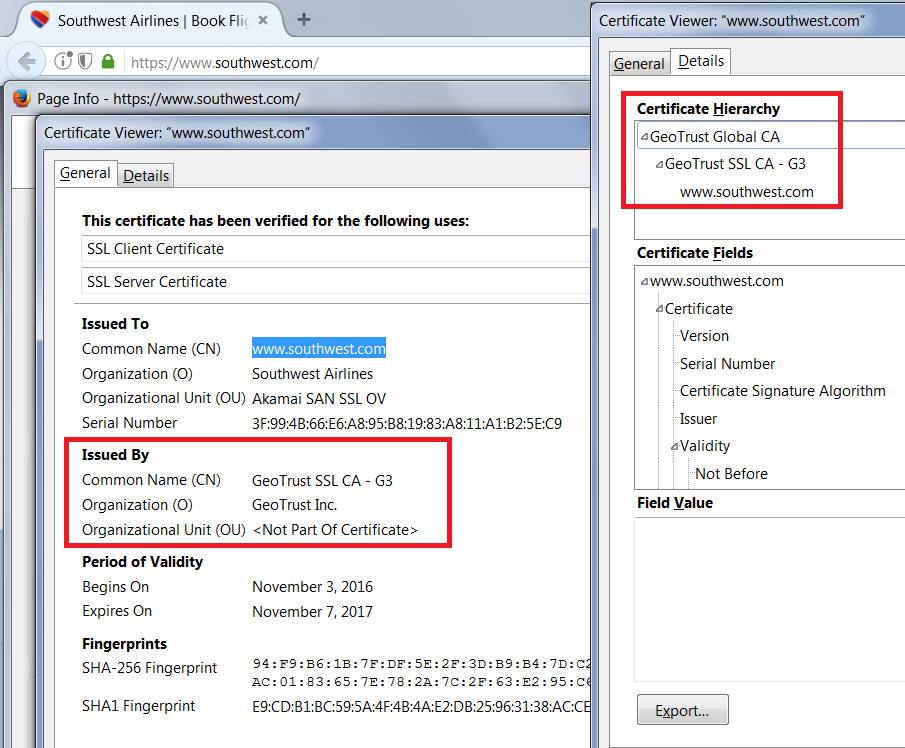Click inside the empty Field Value box

(769, 599)
